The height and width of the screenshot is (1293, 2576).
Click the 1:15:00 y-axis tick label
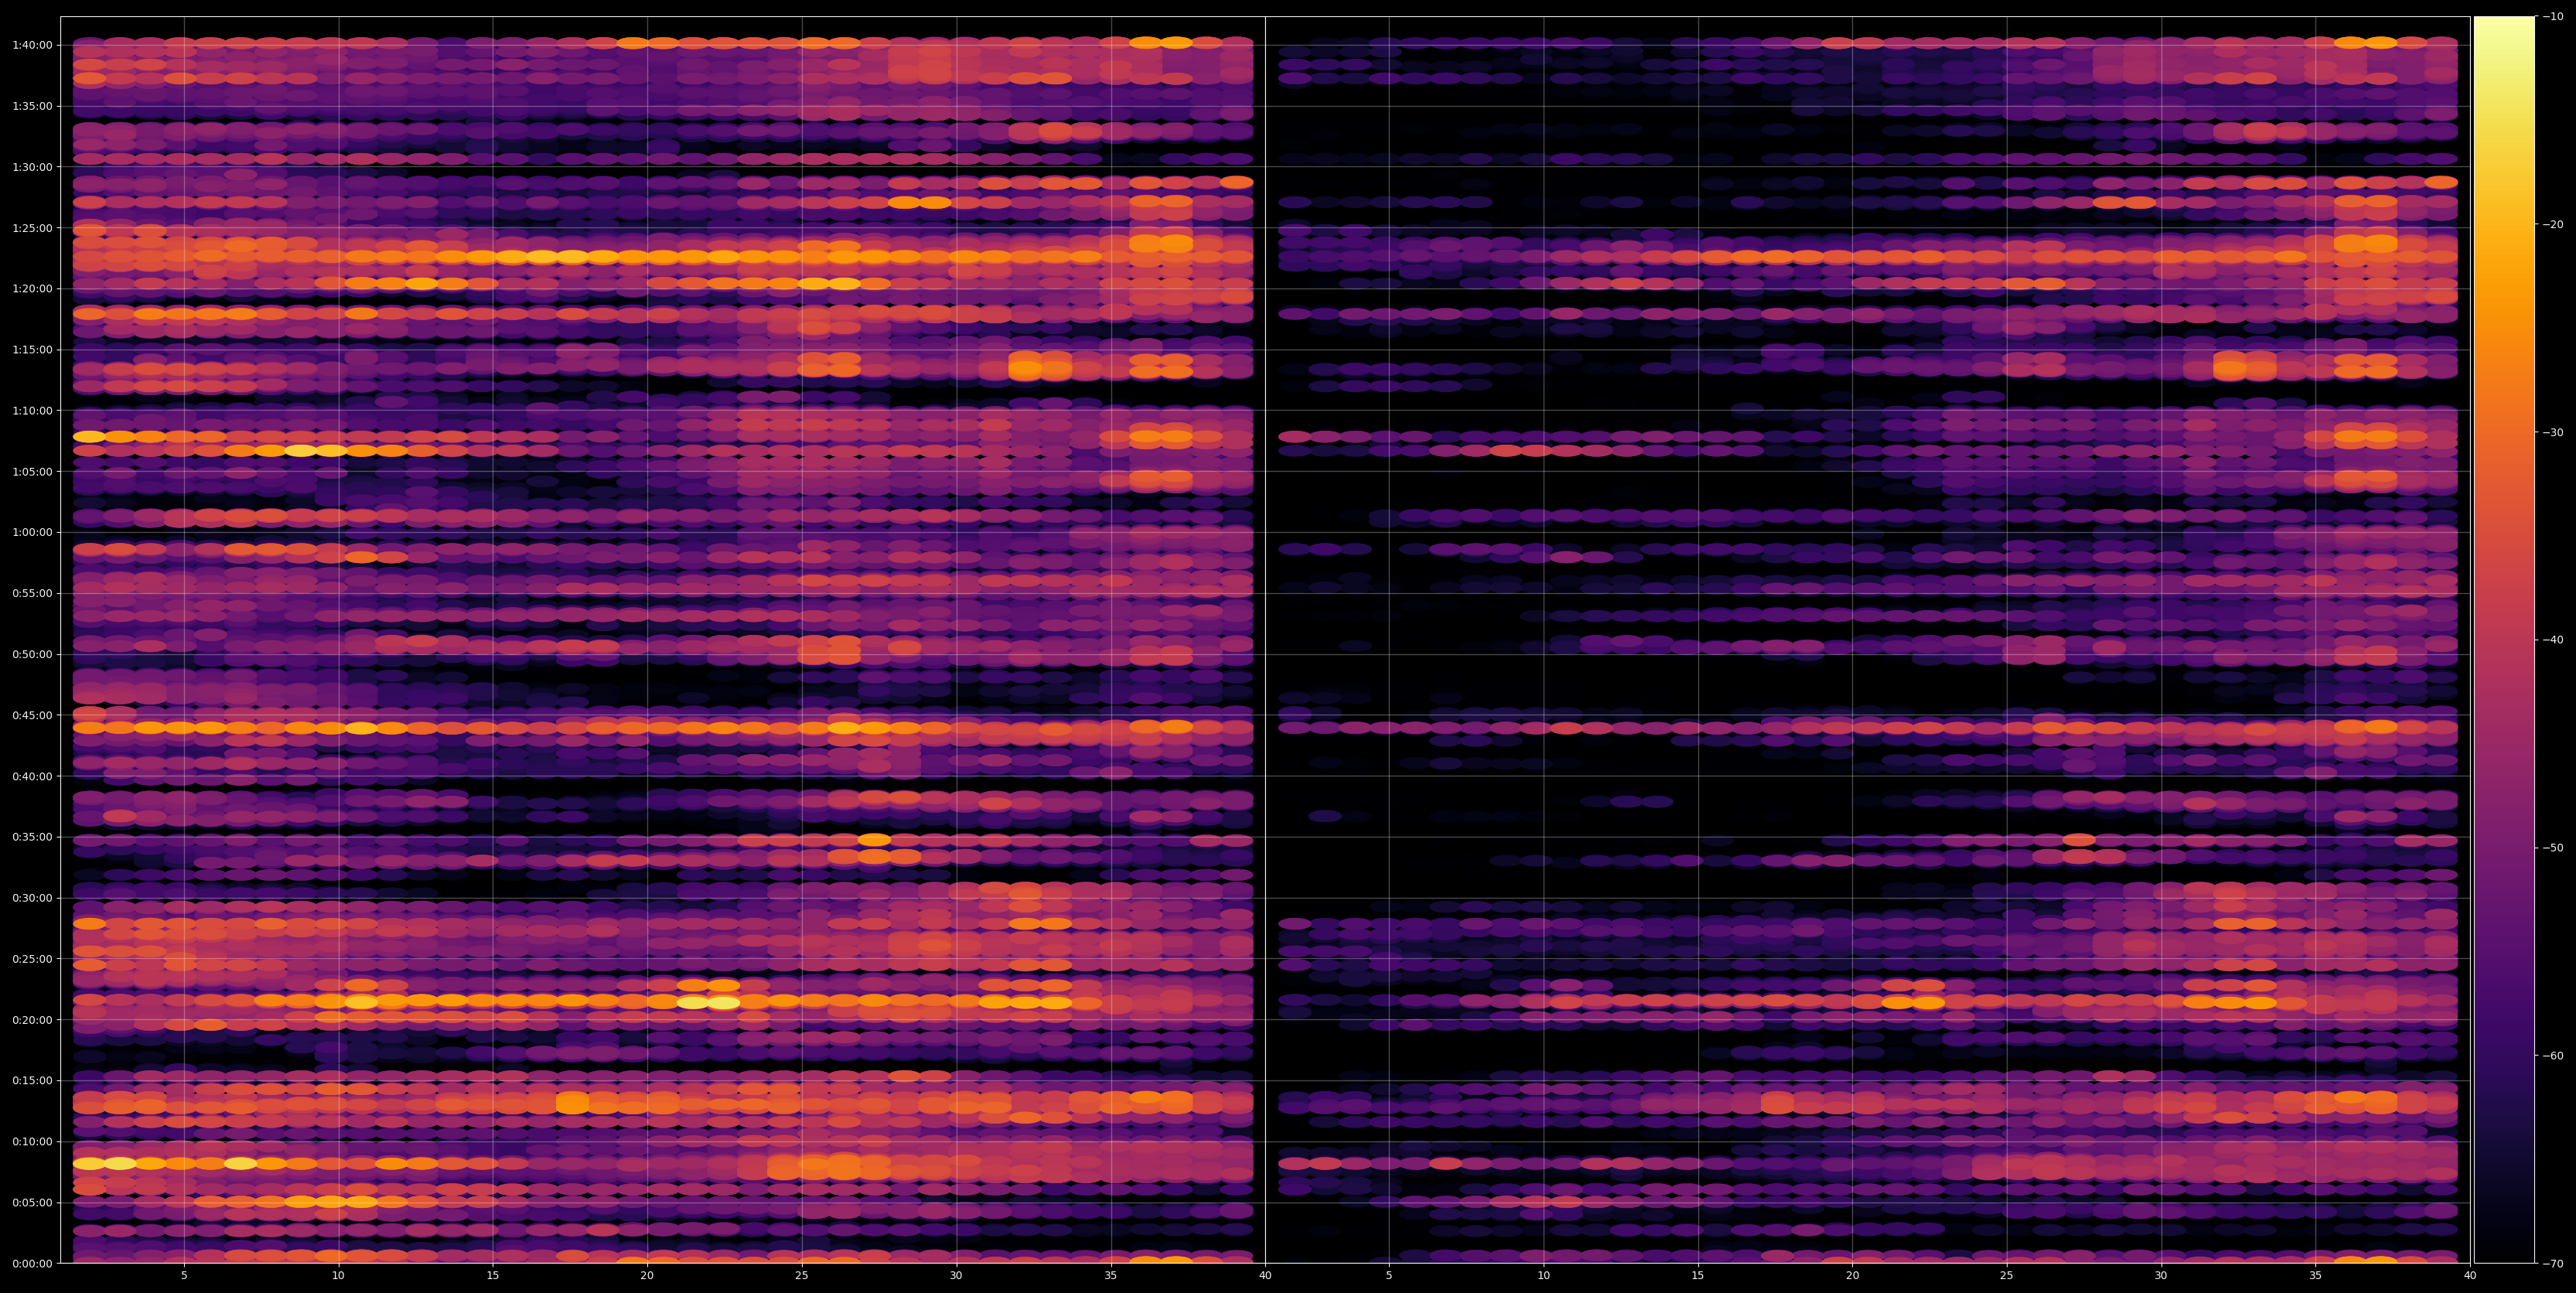click(32, 350)
